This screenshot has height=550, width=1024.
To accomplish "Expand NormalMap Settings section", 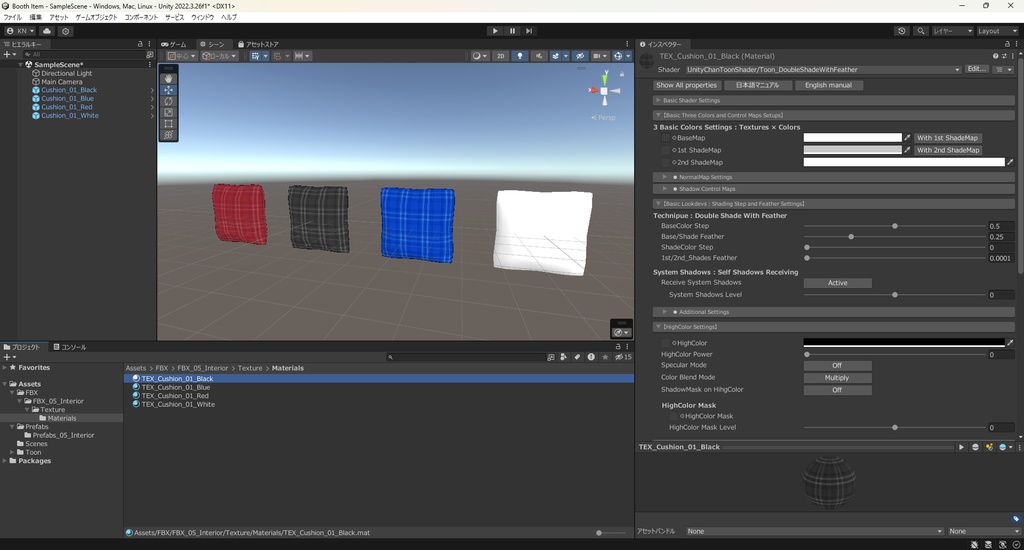I will pyautogui.click(x=833, y=177).
